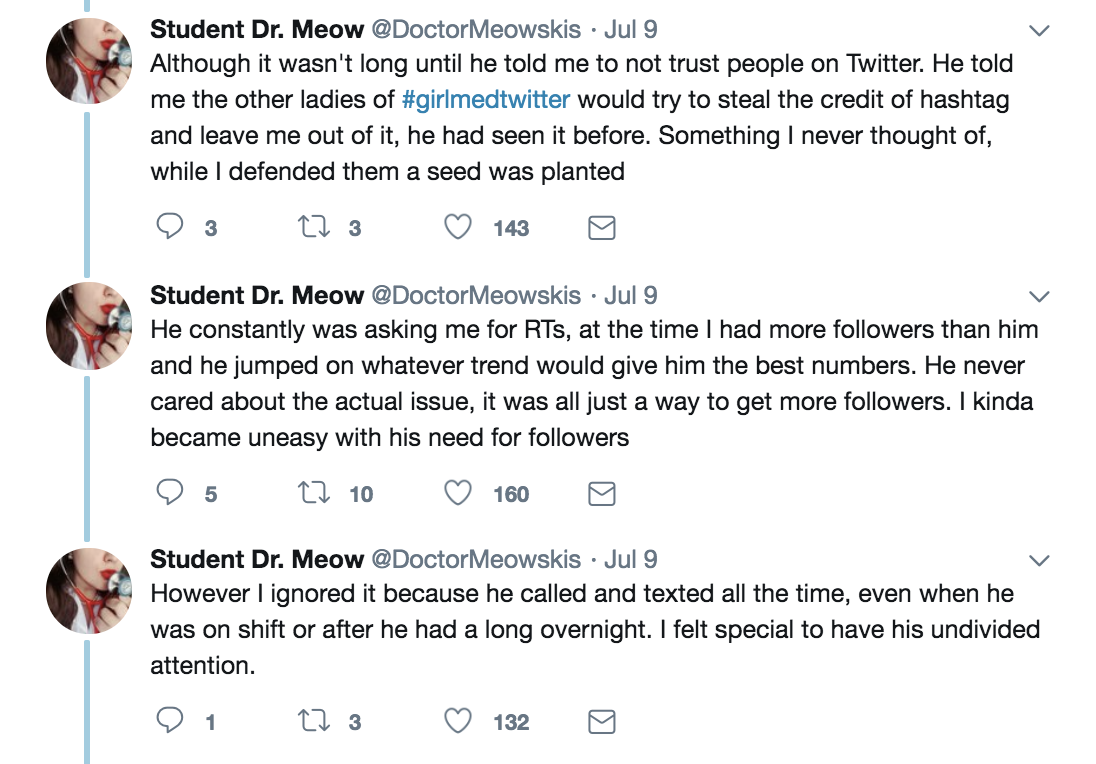Expand options on the bottom tweet
1096x764 pixels.
1037,562
